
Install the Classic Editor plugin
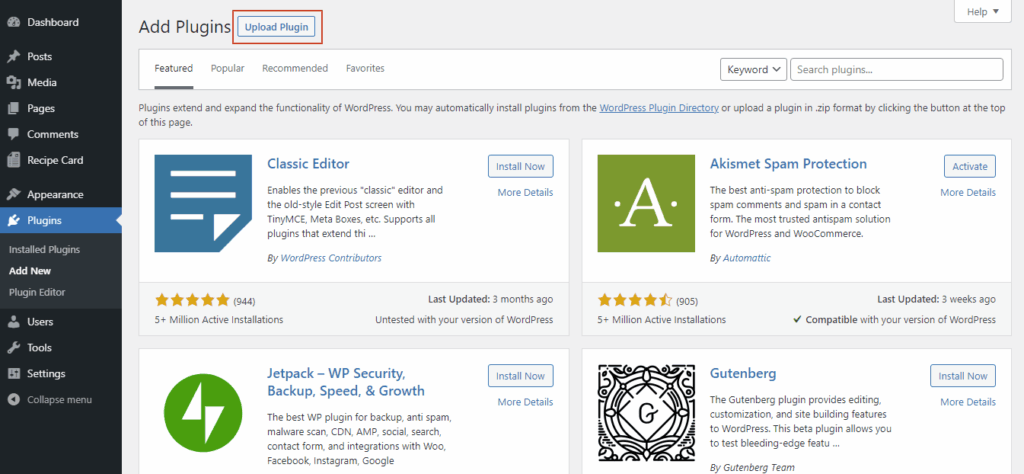(520, 166)
